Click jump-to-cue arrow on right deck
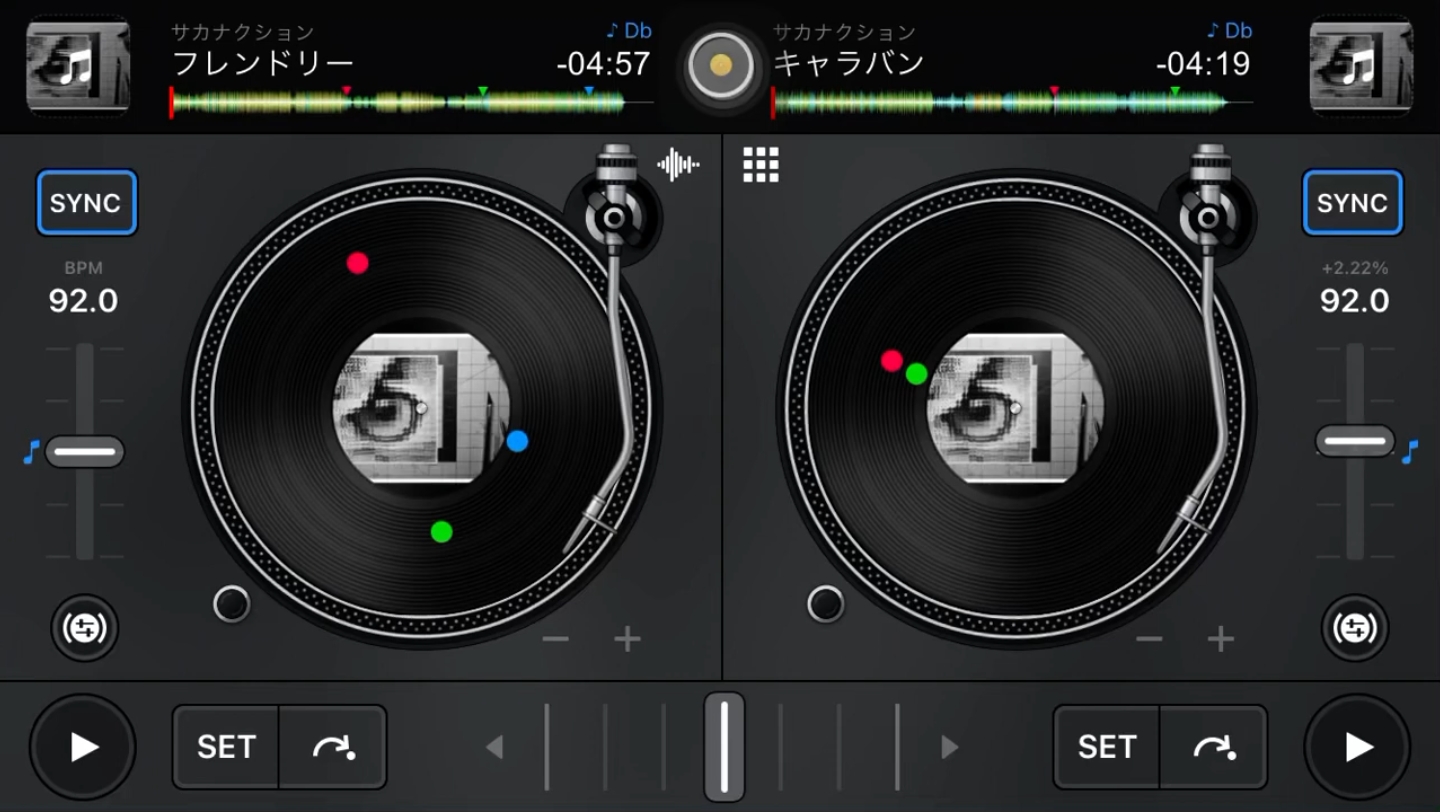1440x812 pixels. tap(1213, 747)
